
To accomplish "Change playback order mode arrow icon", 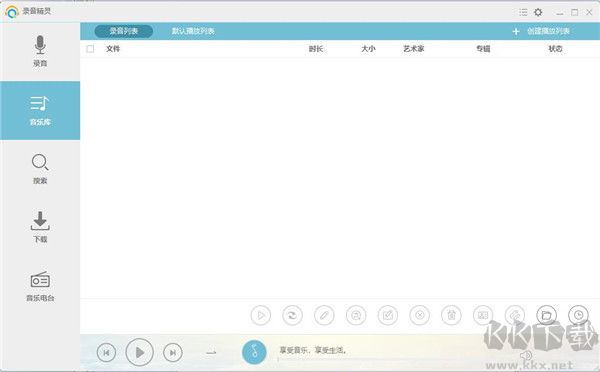I will coord(211,352).
